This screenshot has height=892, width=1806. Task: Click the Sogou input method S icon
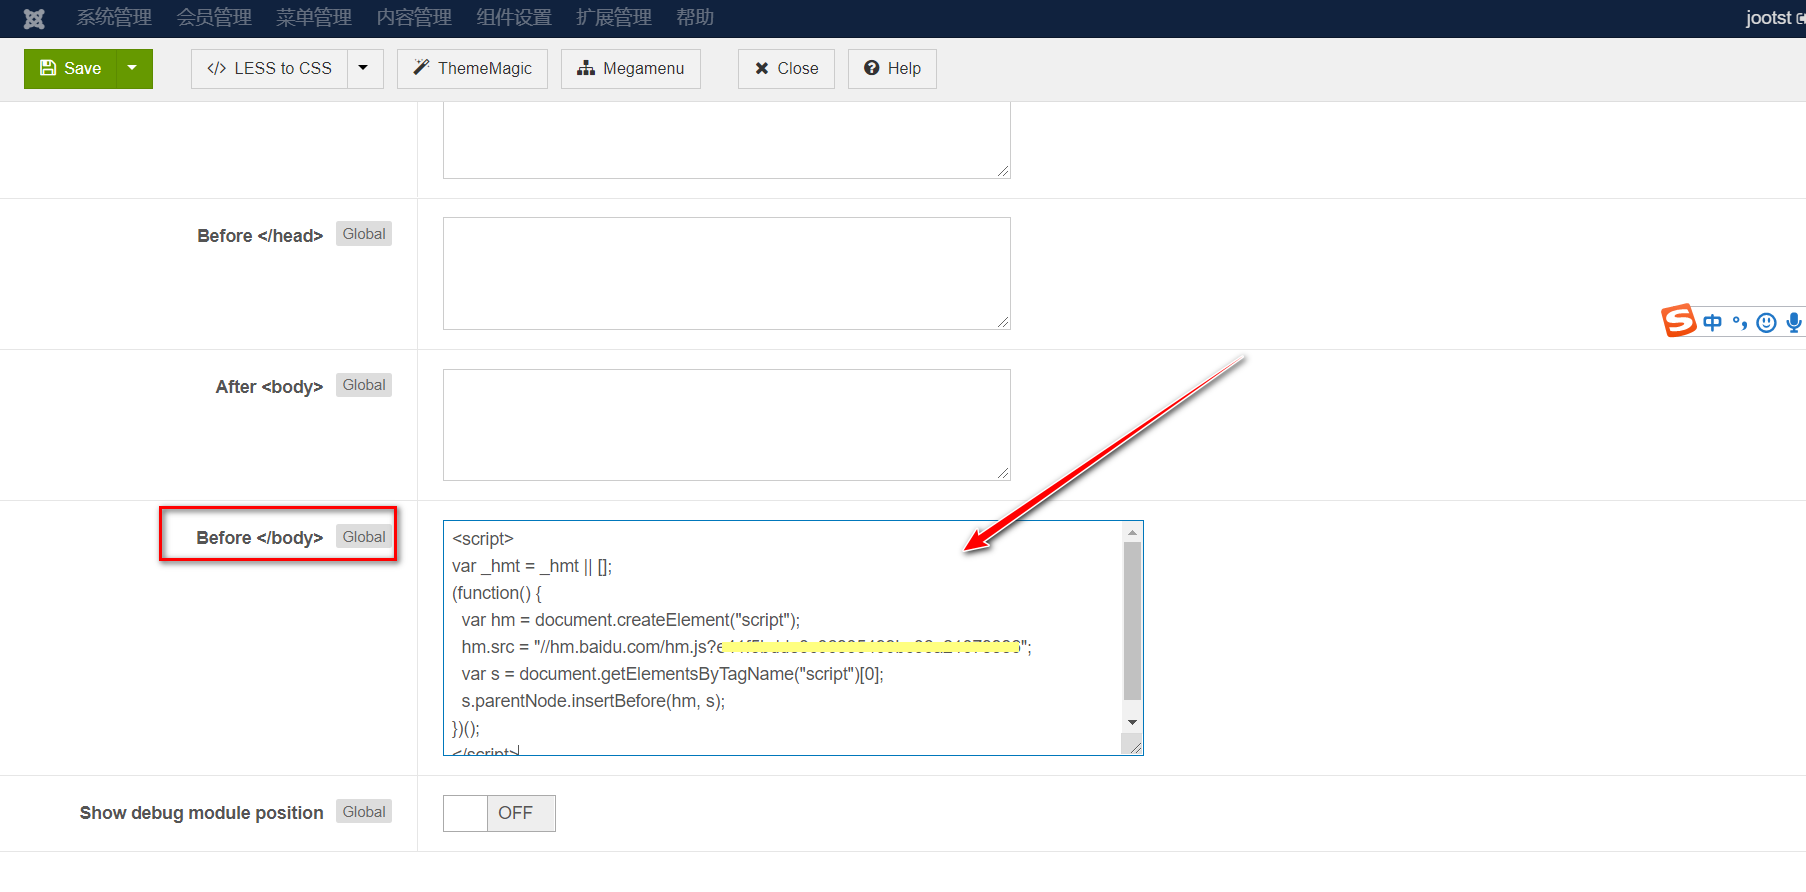pos(1679,321)
